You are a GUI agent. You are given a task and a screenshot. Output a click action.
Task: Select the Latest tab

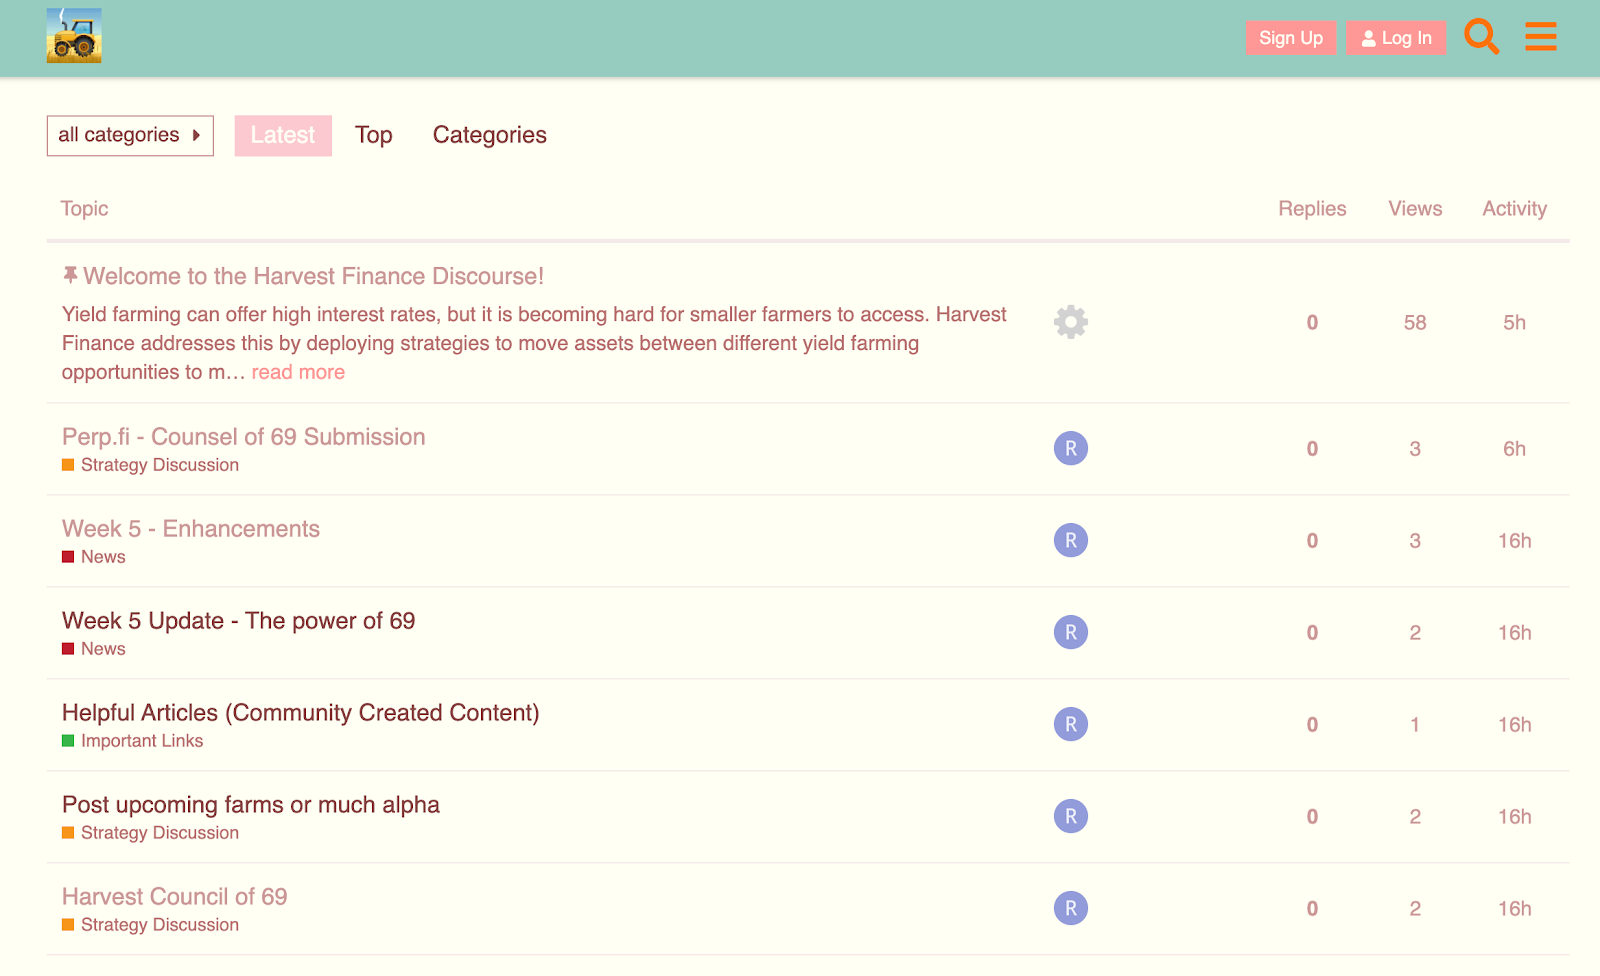tap(283, 135)
